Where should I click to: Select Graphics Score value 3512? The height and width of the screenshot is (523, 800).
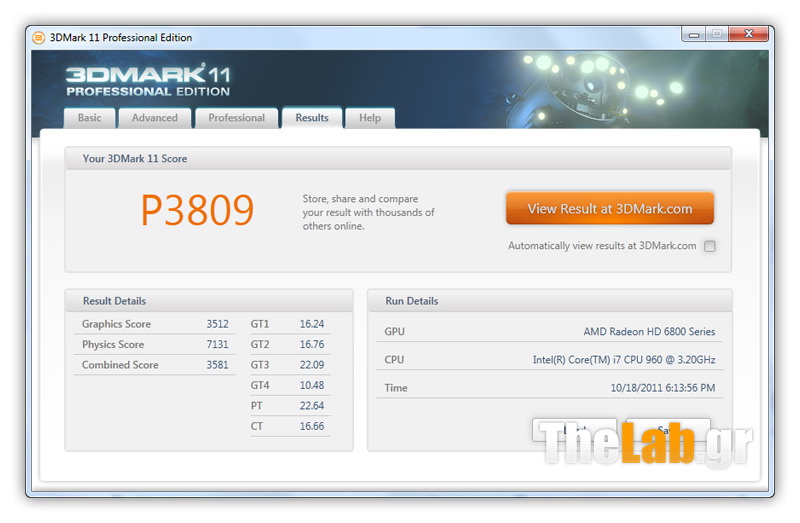point(217,324)
